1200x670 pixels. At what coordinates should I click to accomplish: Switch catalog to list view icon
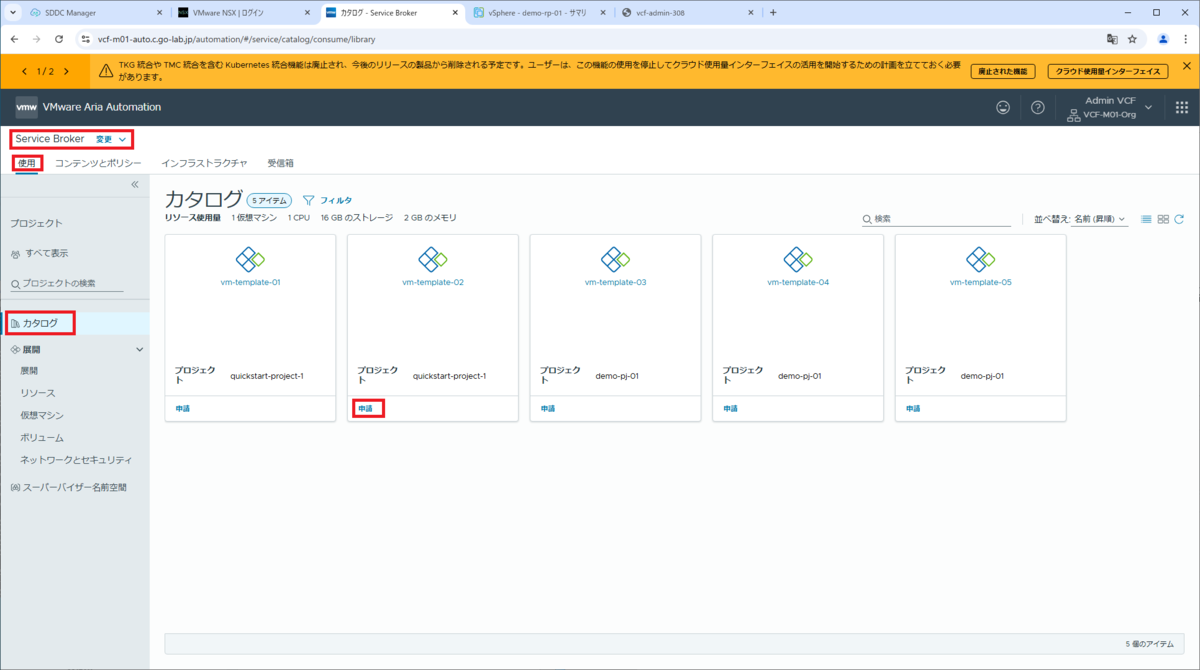[x=1147, y=219]
